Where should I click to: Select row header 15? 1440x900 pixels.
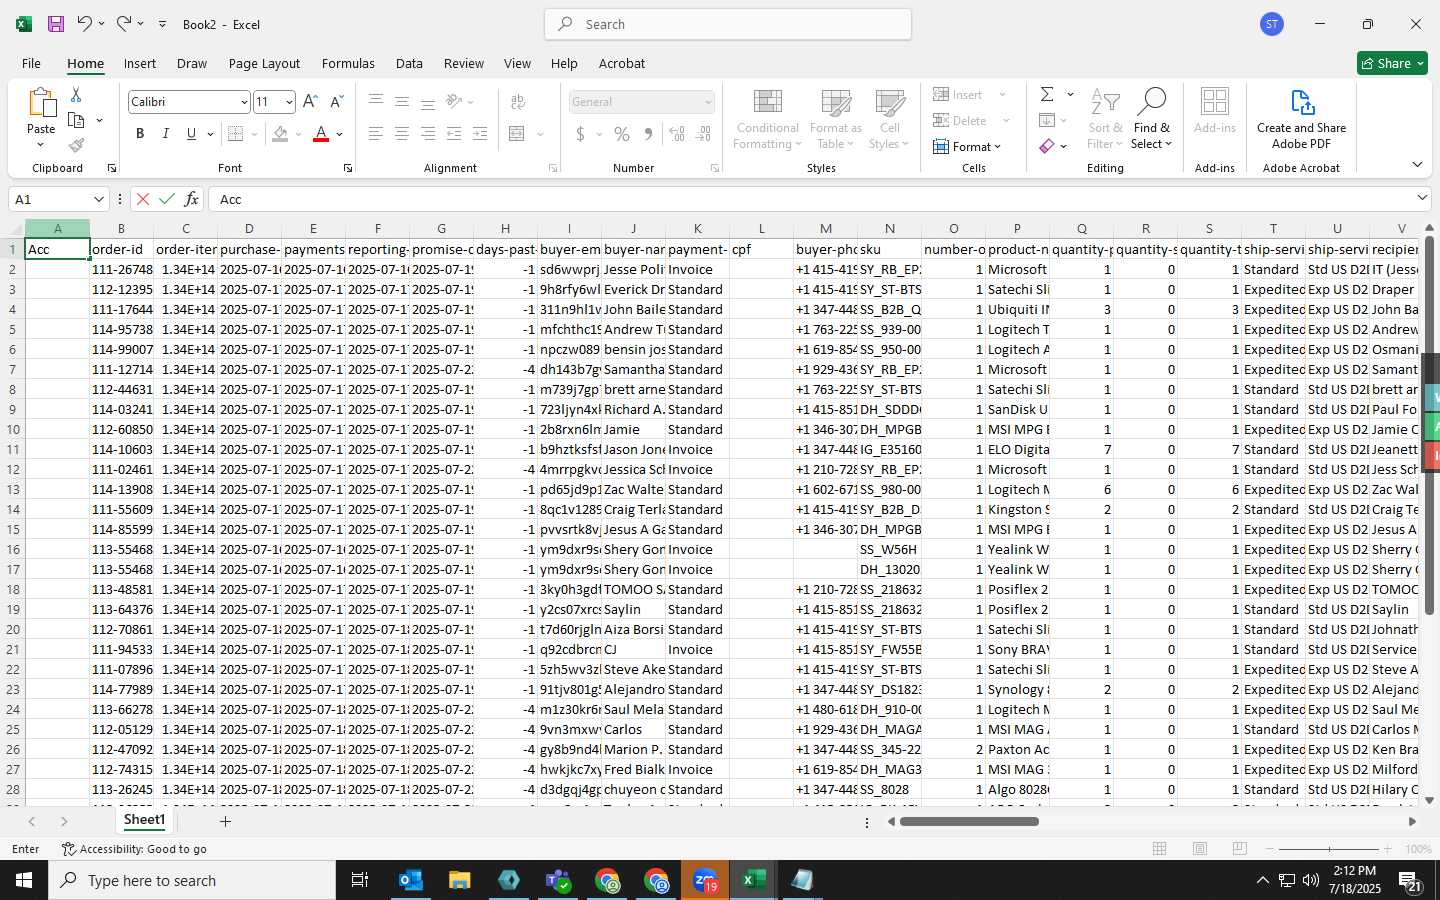(x=13, y=529)
